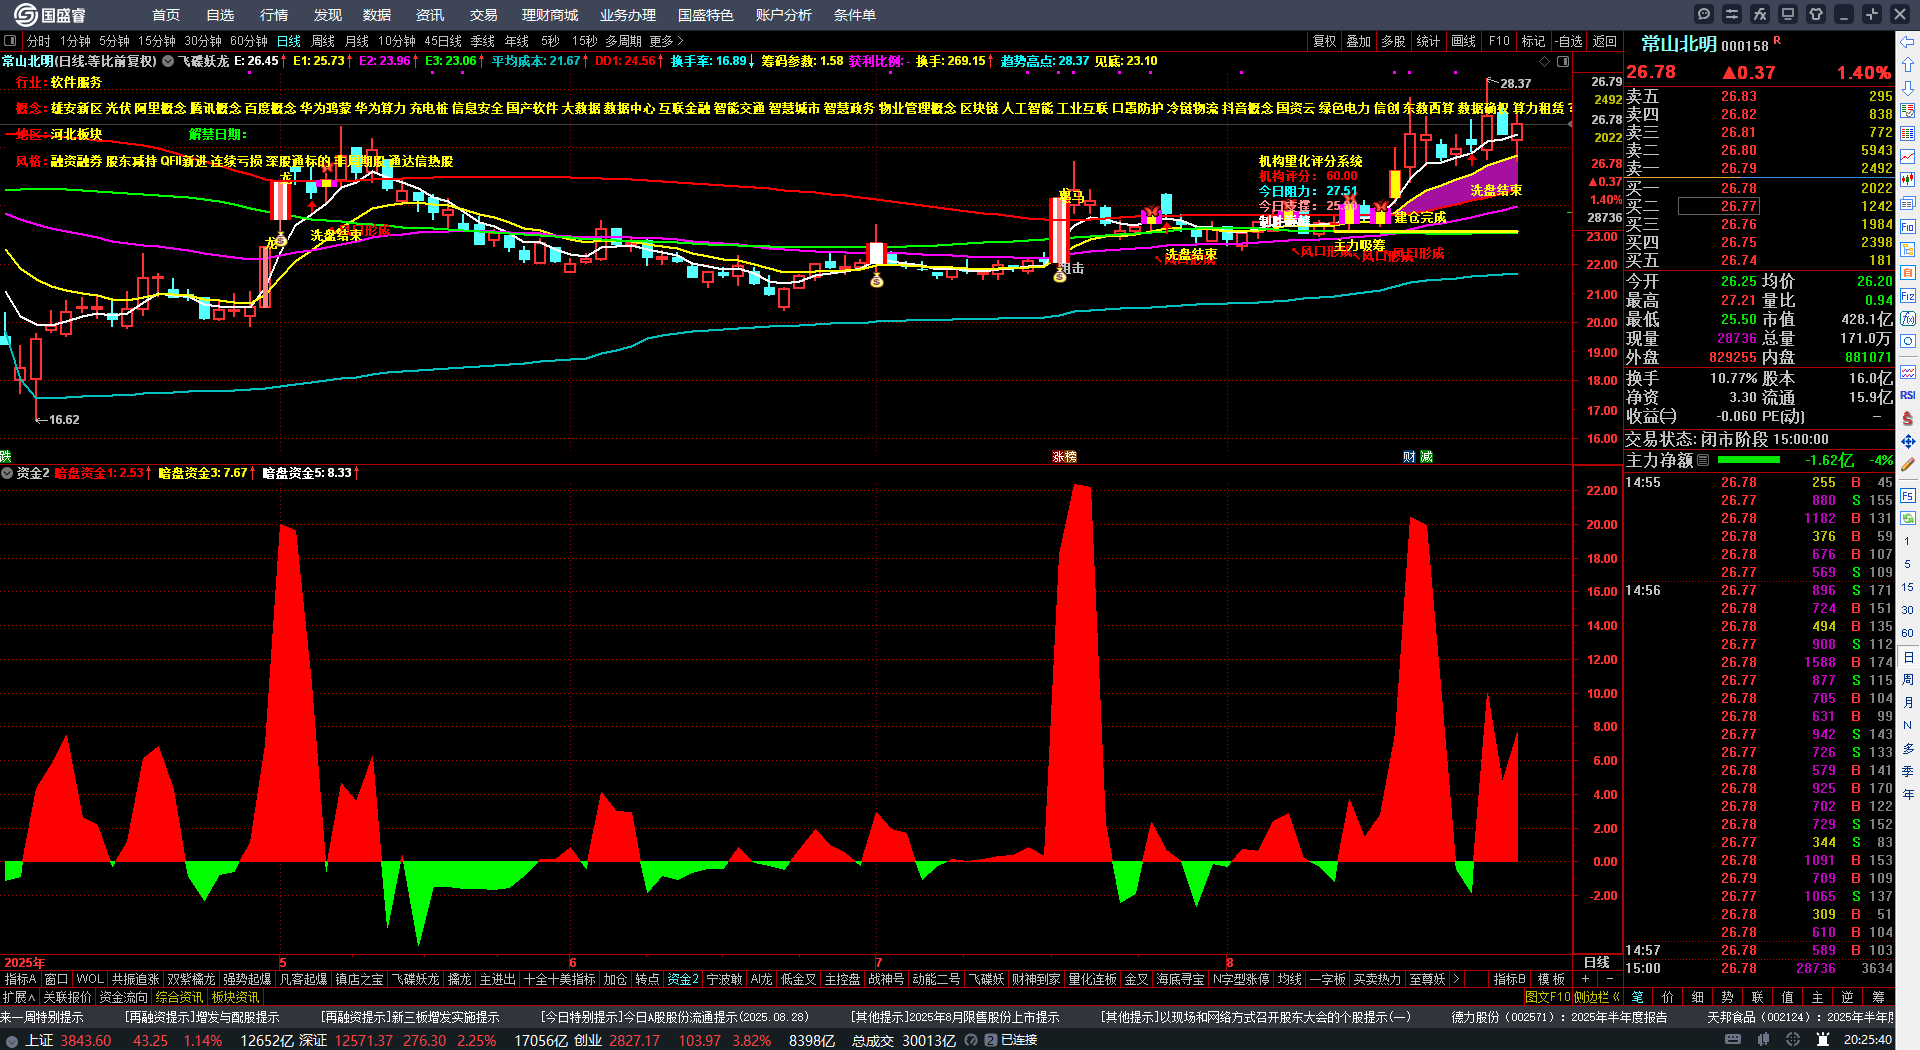Switch to the 周线 weekly period tab
Image resolution: width=1920 pixels, height=1050 pixels.
(x=323, y=41)
